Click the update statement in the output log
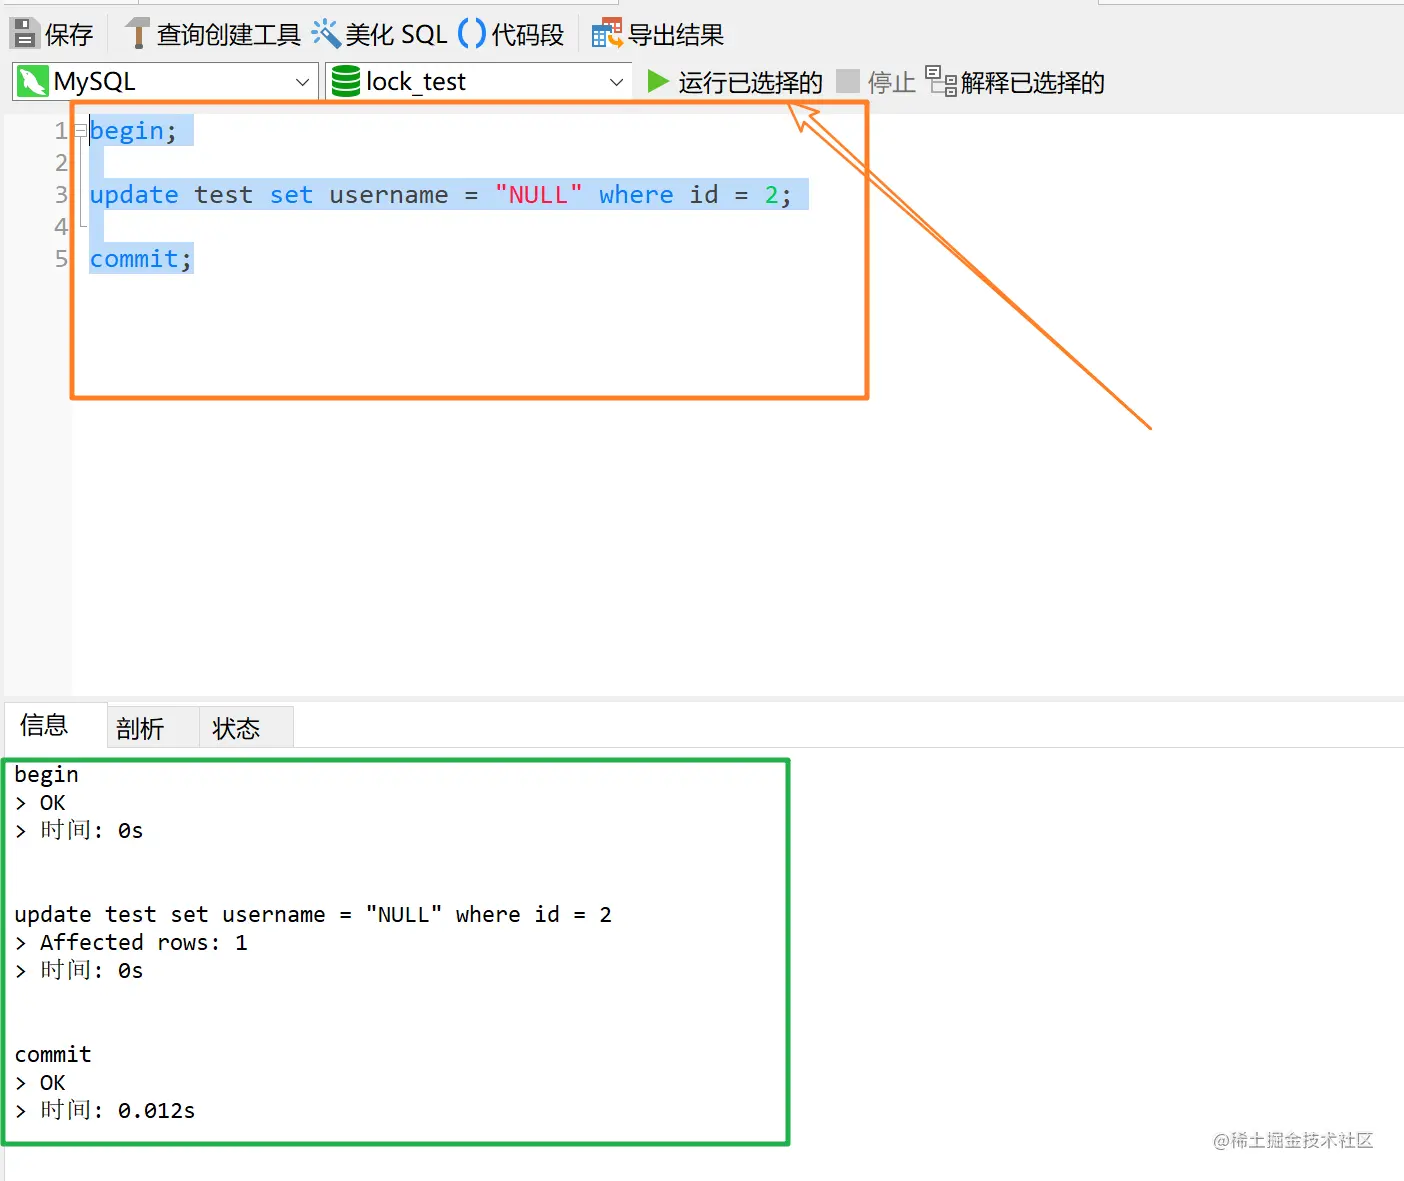The image size is (1404, 1181). point(313,914)
